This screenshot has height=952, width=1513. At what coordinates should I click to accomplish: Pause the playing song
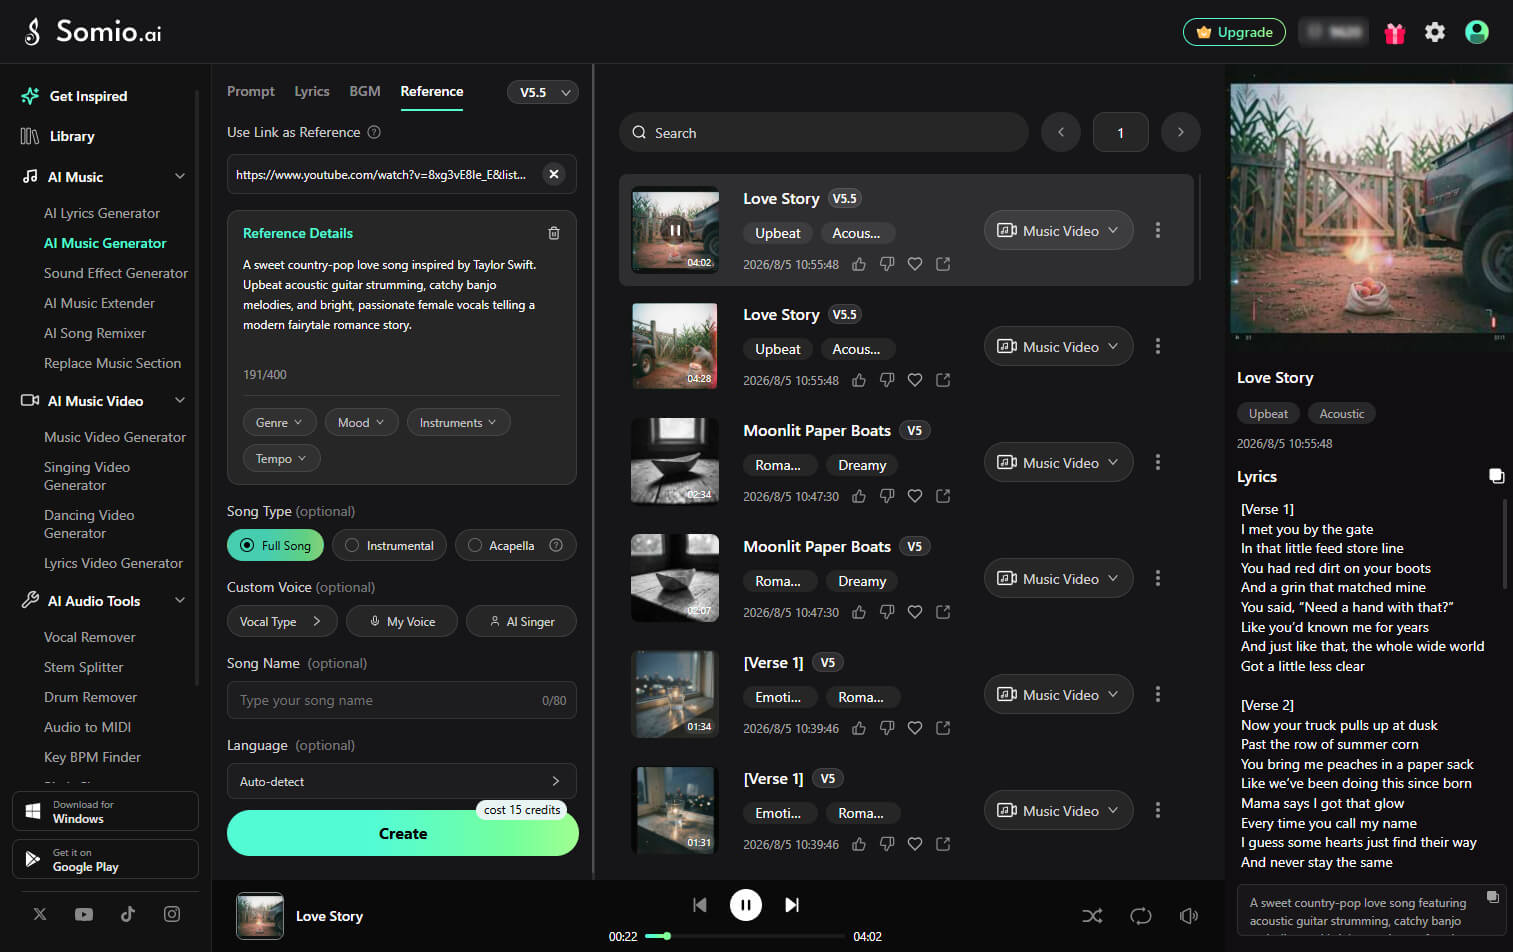click(746, 905)
